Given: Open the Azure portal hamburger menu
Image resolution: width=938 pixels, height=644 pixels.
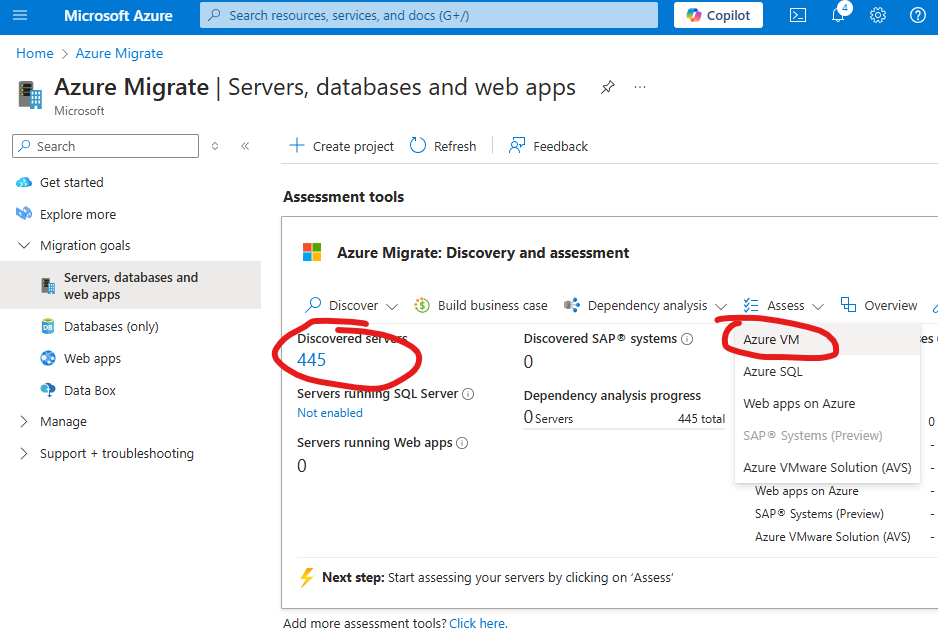Looking at the screenshot, I should [21, 15].
